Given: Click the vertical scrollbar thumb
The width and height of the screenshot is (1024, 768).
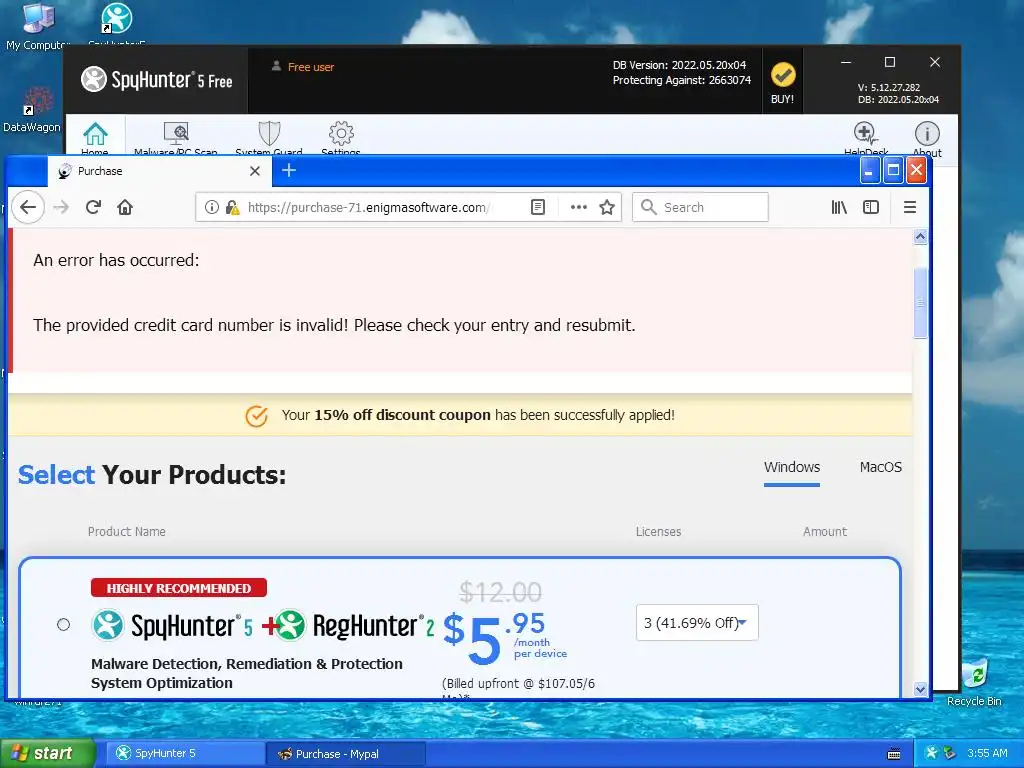Looking at the screenshot, I should coord(920,302).
